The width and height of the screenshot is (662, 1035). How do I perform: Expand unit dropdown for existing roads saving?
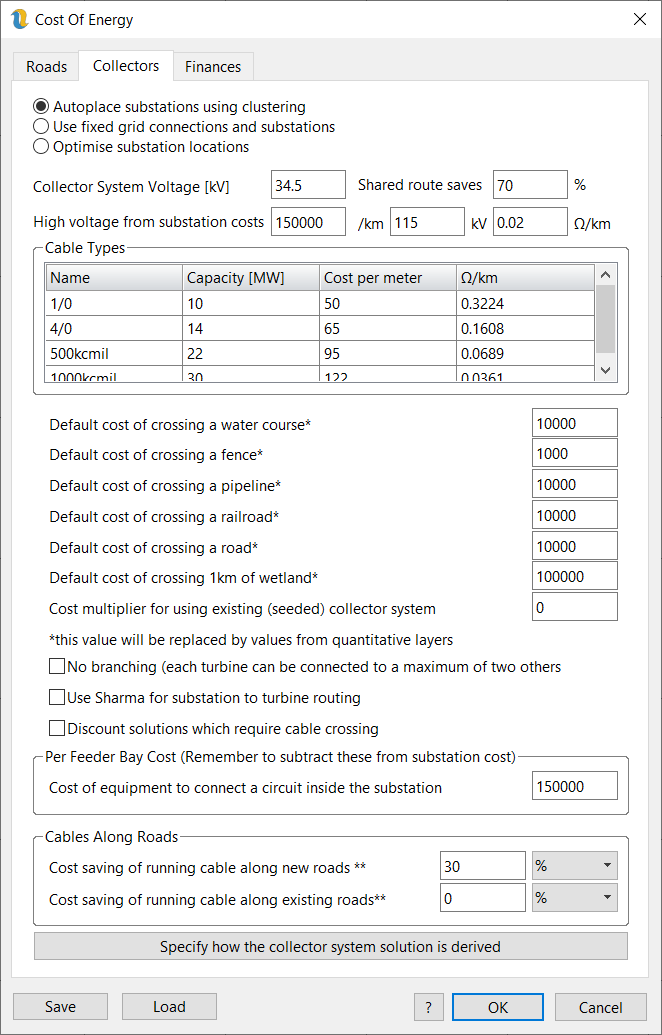pyautogui.click(x=574, y=898)
